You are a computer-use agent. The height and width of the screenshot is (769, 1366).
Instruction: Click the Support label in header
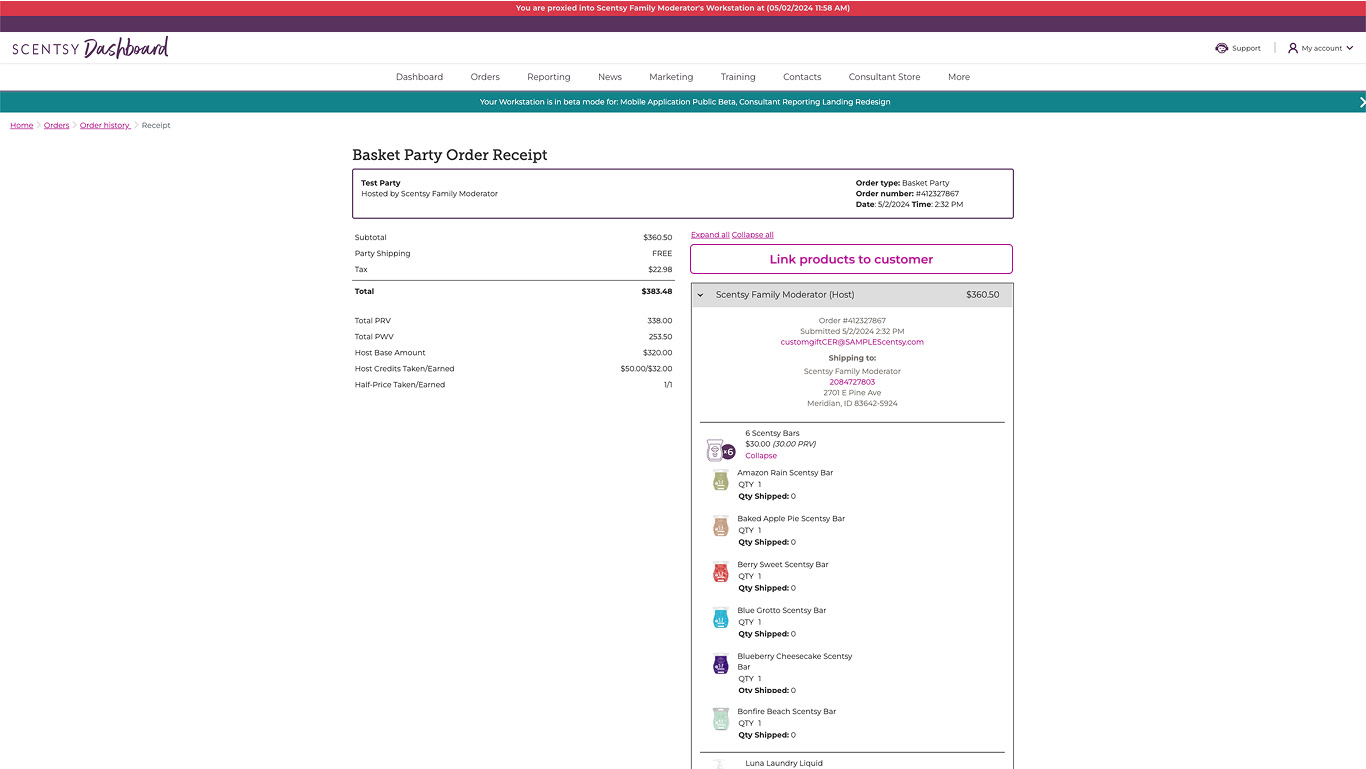click(1246, 48)
